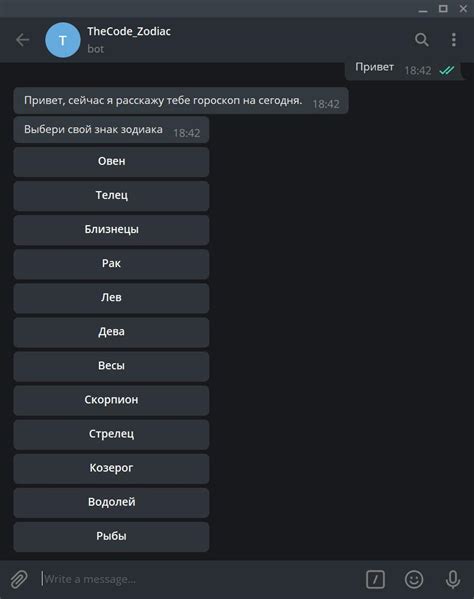Viewport: 474px width, 599px height.
Task: Pick the Близнецы button
Action: coord(111,230)
